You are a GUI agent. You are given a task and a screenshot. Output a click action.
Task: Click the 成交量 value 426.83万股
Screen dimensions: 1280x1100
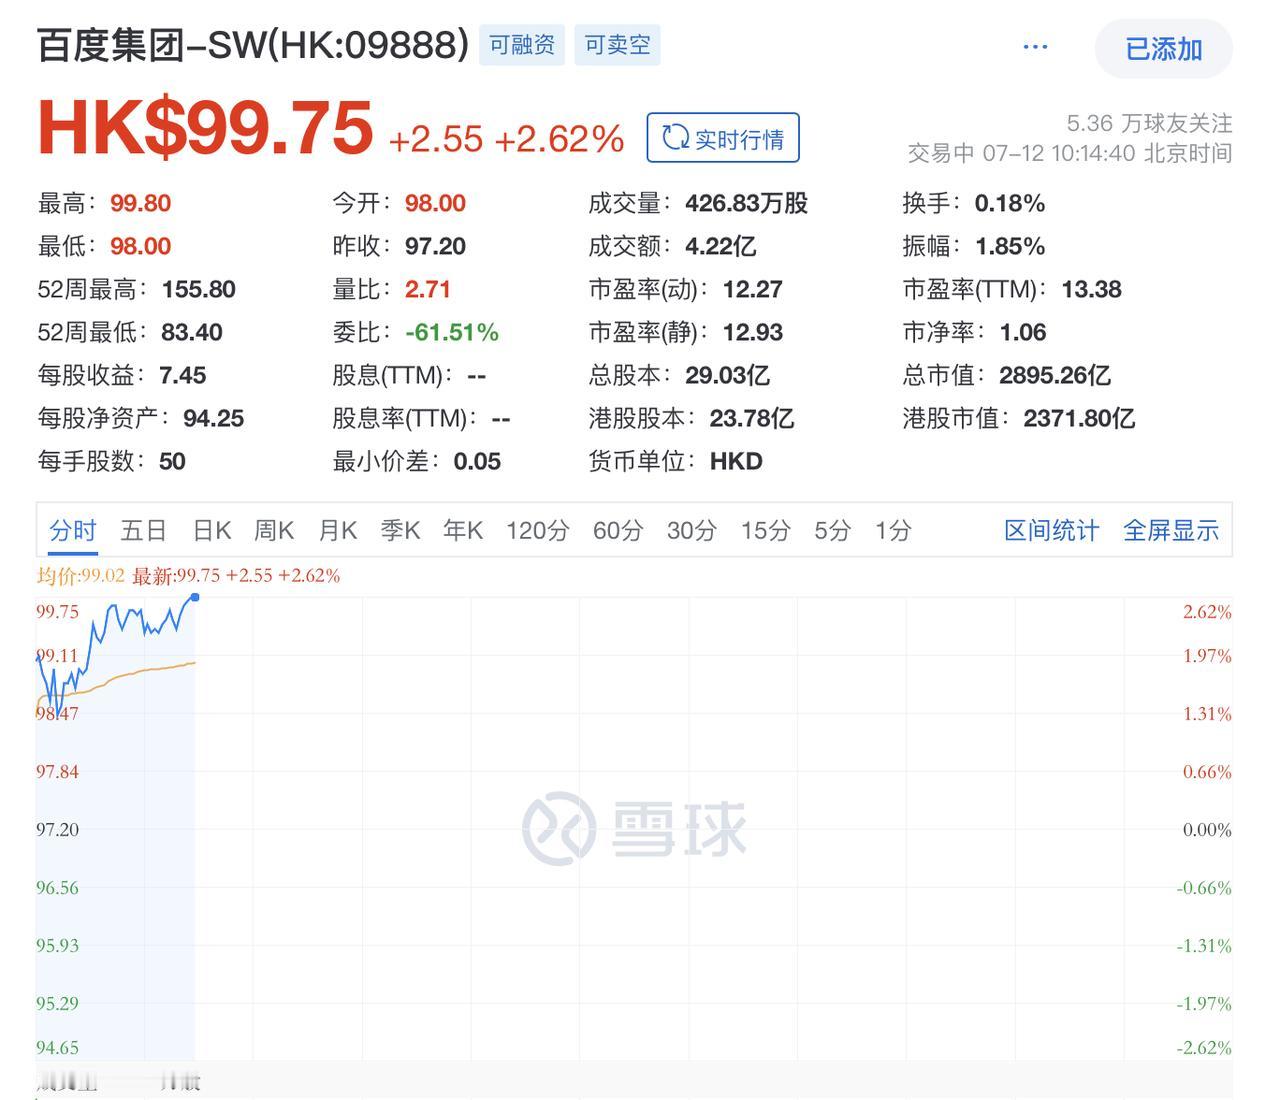pyautogui.click(x=746, y=203)
